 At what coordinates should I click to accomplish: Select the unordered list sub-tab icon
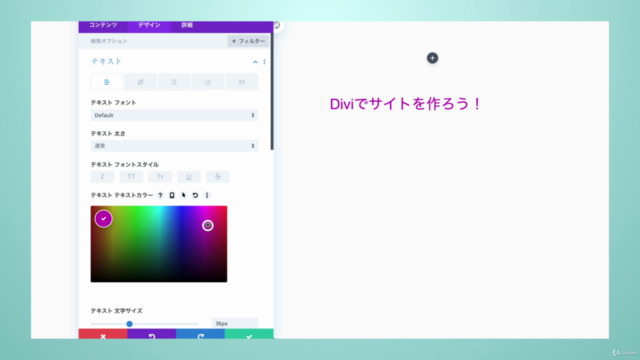coord(174,82)
